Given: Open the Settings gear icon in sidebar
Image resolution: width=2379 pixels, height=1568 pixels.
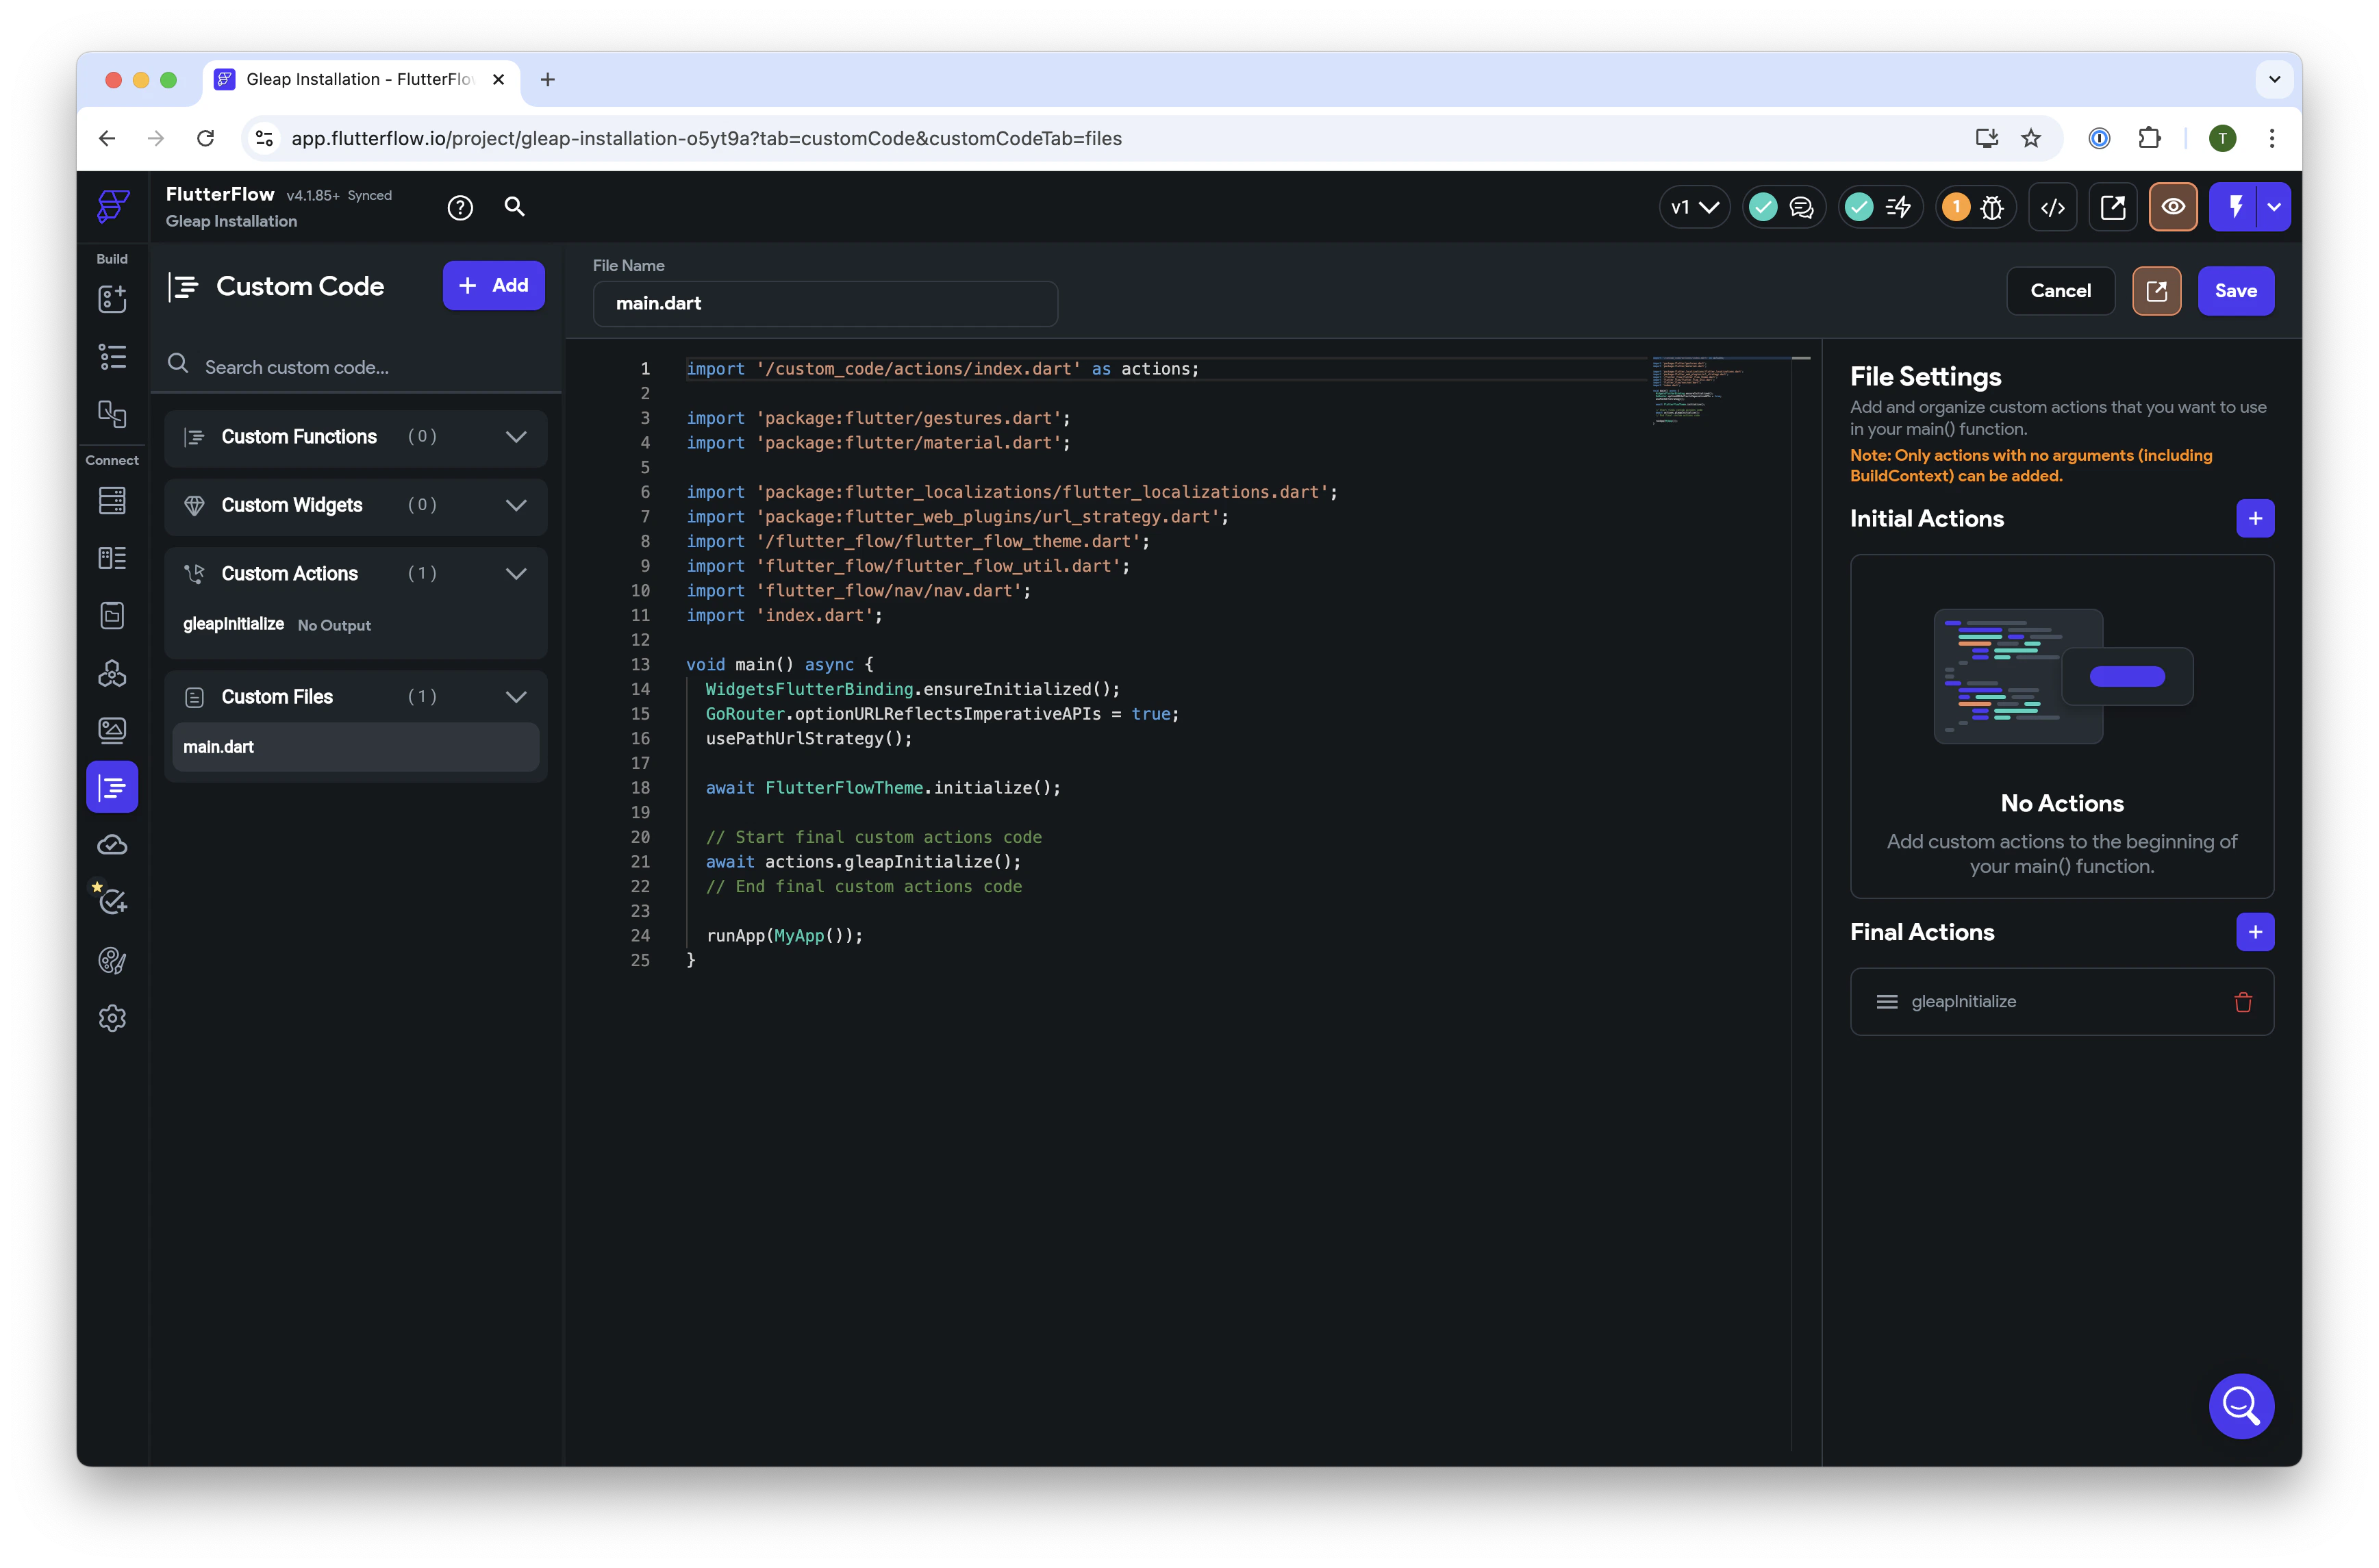Looking at the screenshot, I should tap(112, 1018).
